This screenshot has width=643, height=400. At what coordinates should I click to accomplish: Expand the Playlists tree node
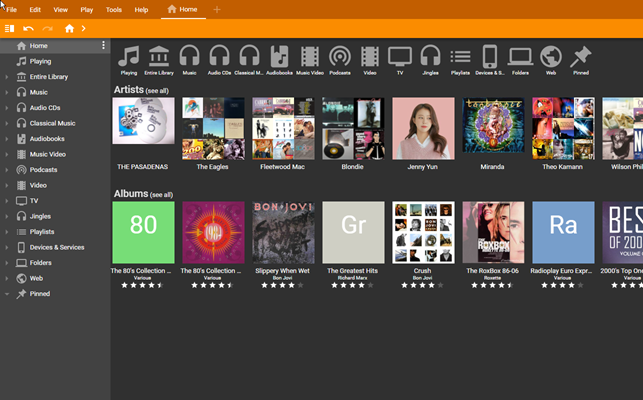point(7,232)
